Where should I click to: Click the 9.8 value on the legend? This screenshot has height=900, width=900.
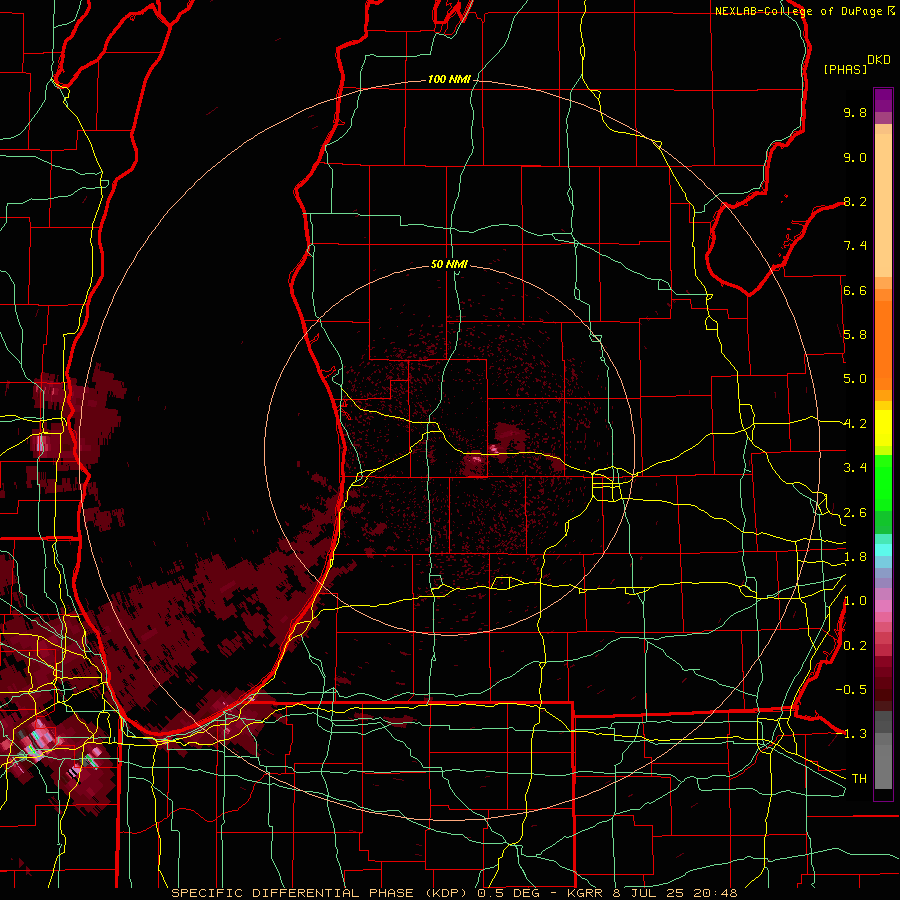[x=855, y=112]
